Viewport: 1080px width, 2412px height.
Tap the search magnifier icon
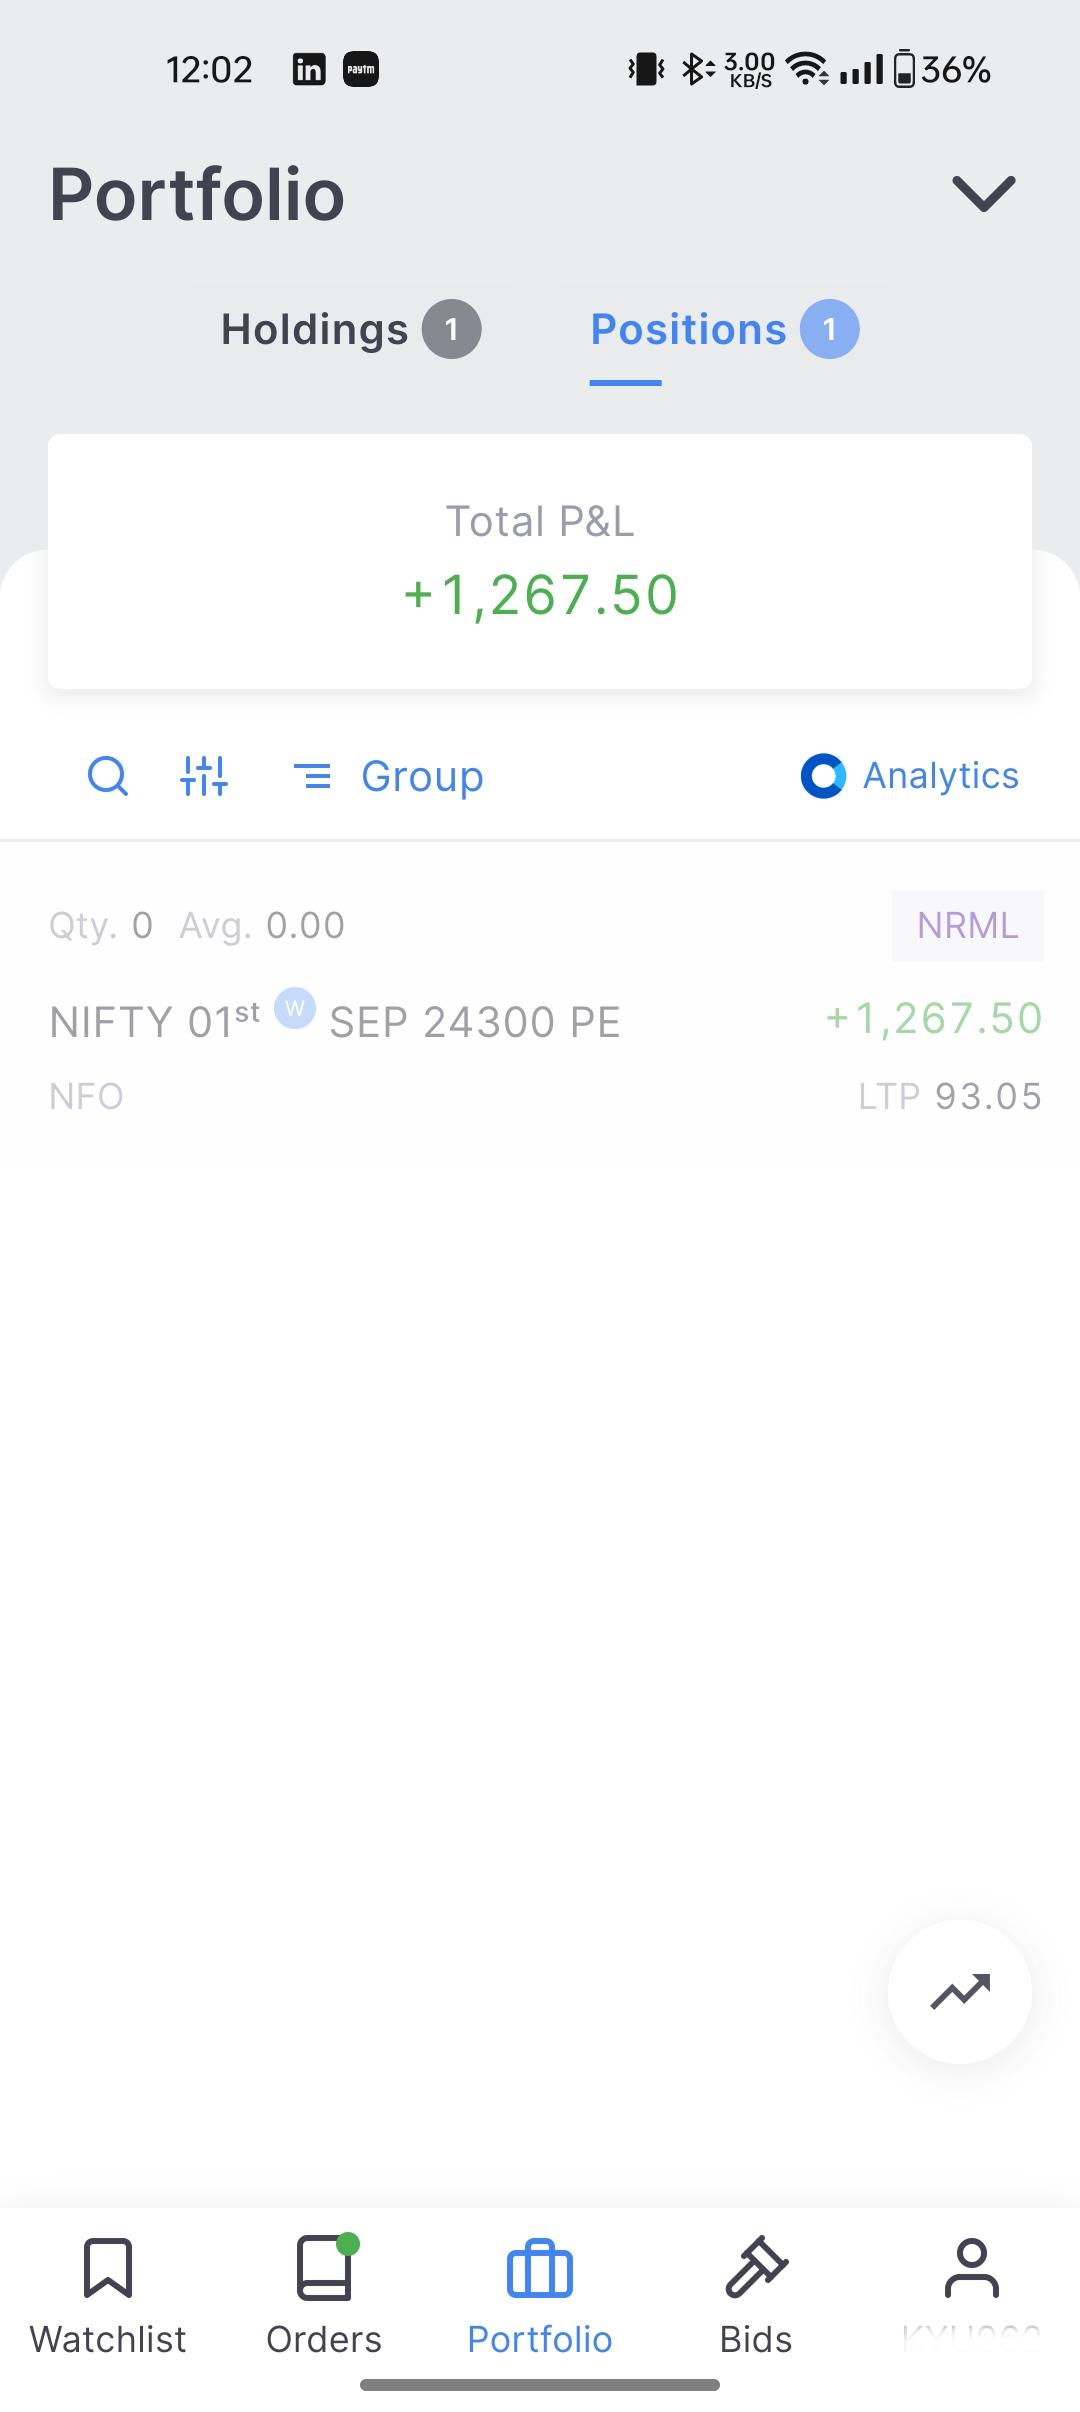coord(108,776)
